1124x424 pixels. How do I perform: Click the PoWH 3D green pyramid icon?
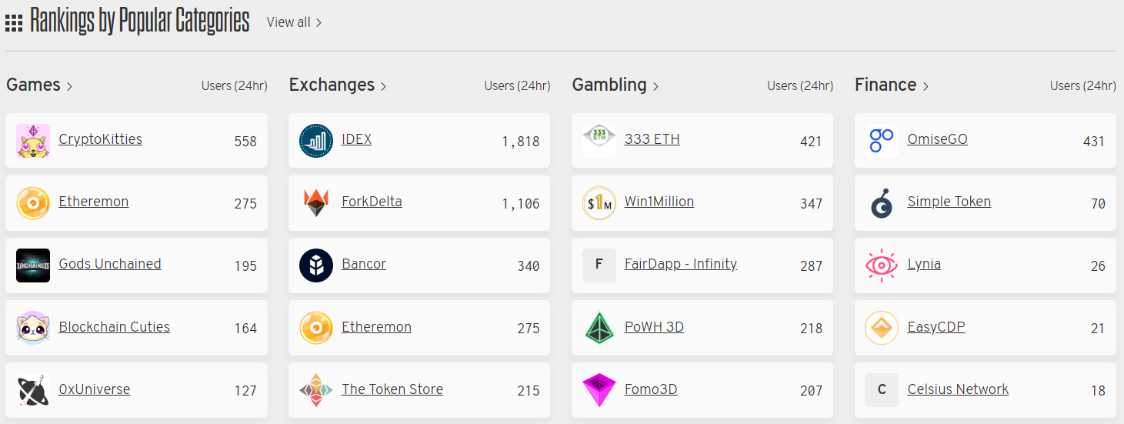tap(599, 328)
